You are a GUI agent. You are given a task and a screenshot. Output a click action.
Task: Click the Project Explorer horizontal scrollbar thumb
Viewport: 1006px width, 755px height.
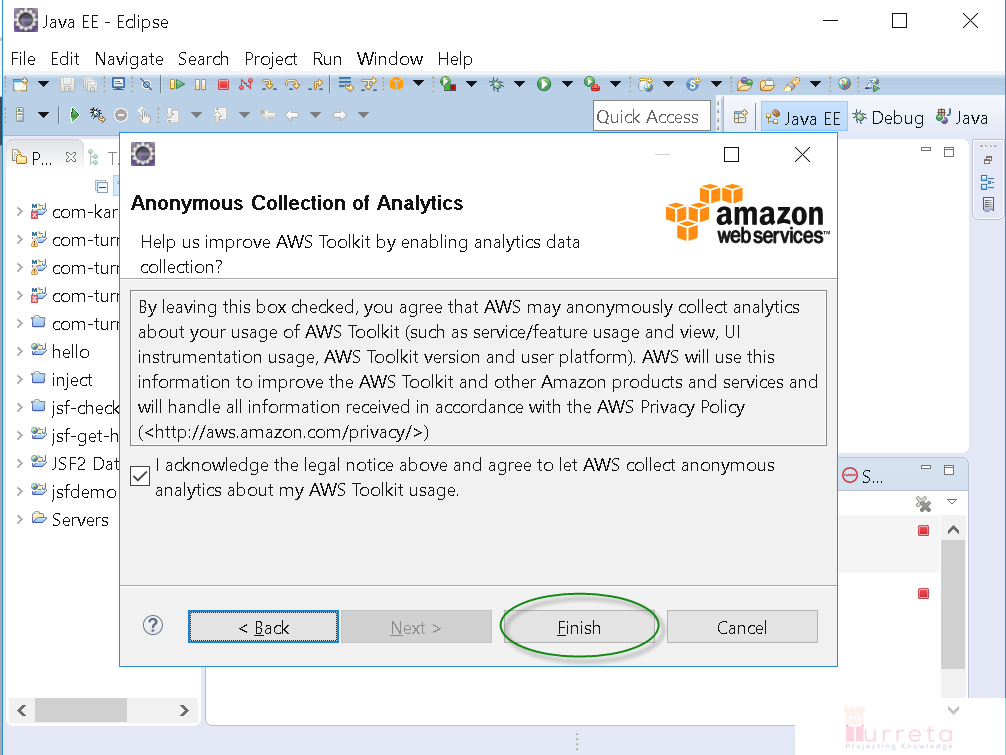(x=81, y=710)
